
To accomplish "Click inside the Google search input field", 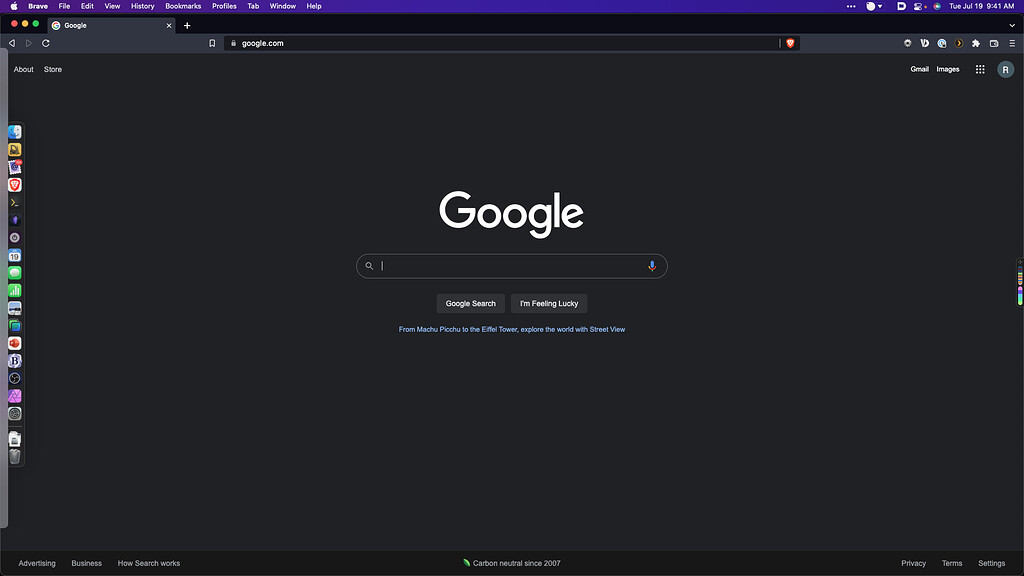I will 500,265.
